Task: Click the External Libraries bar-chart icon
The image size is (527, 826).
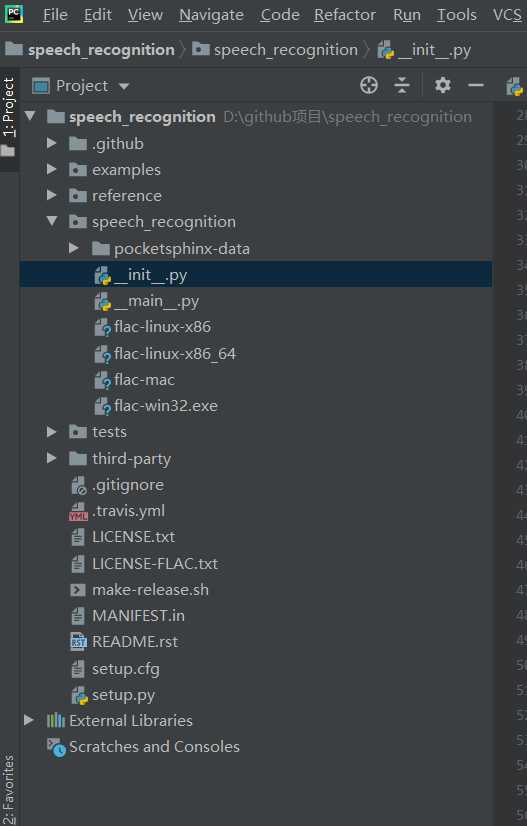Action: tap(56, 720)
